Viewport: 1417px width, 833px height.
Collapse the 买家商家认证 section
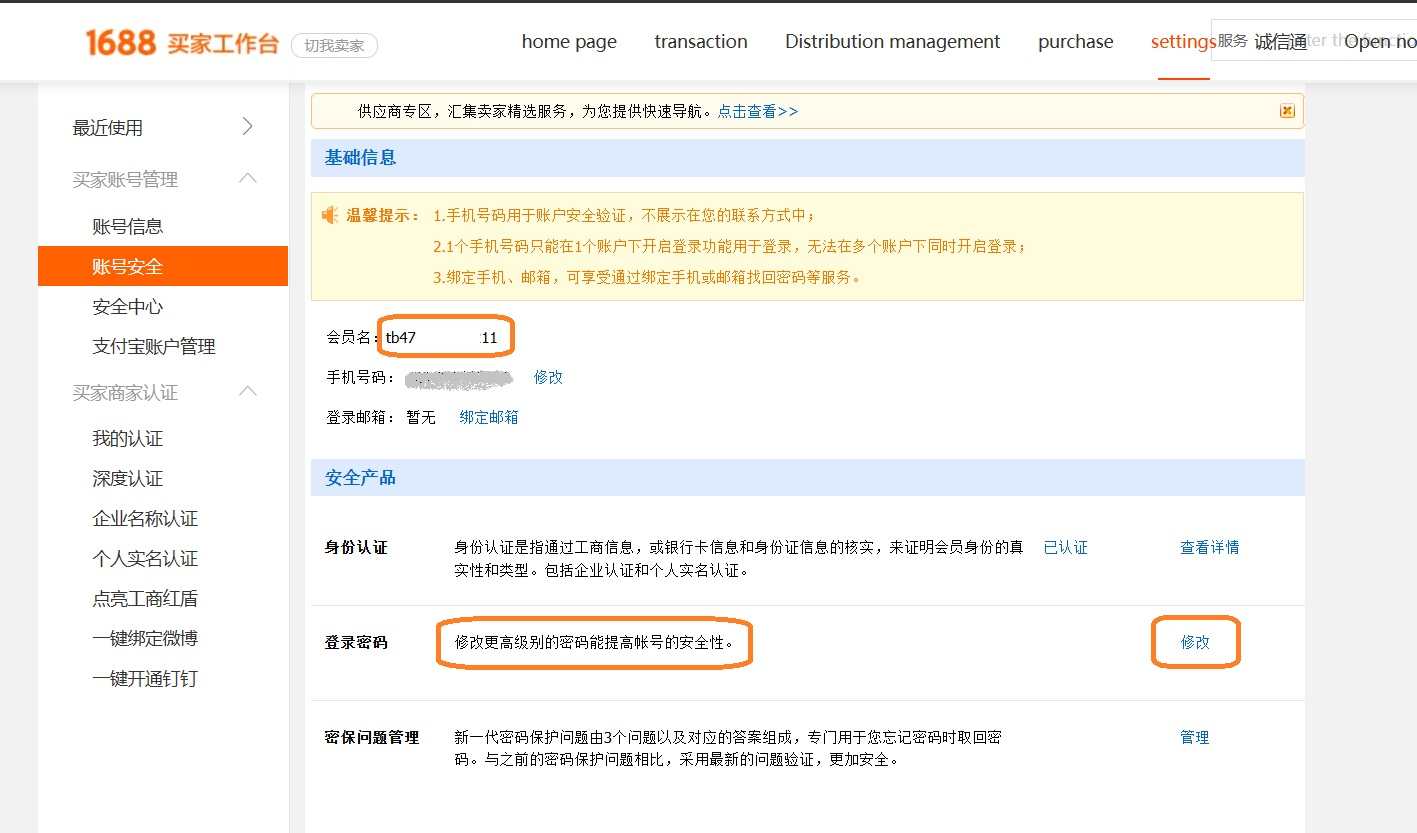[x=248, y=392]
